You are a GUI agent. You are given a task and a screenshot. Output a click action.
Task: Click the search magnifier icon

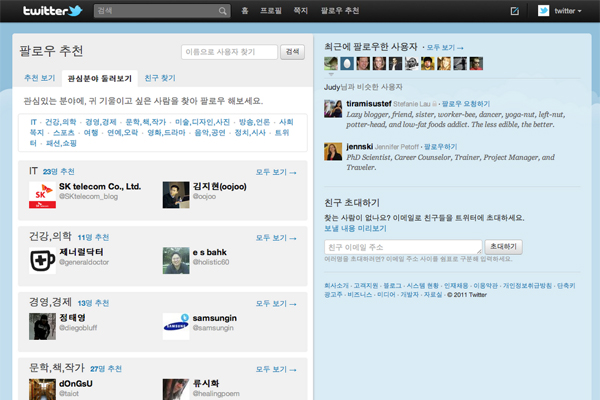(223, 12)
